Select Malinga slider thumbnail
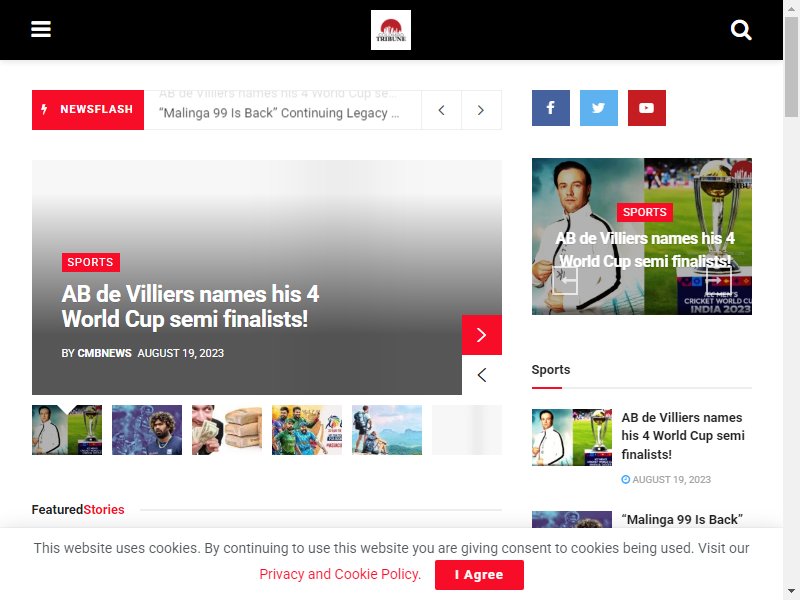 click(x=147, y=430)
